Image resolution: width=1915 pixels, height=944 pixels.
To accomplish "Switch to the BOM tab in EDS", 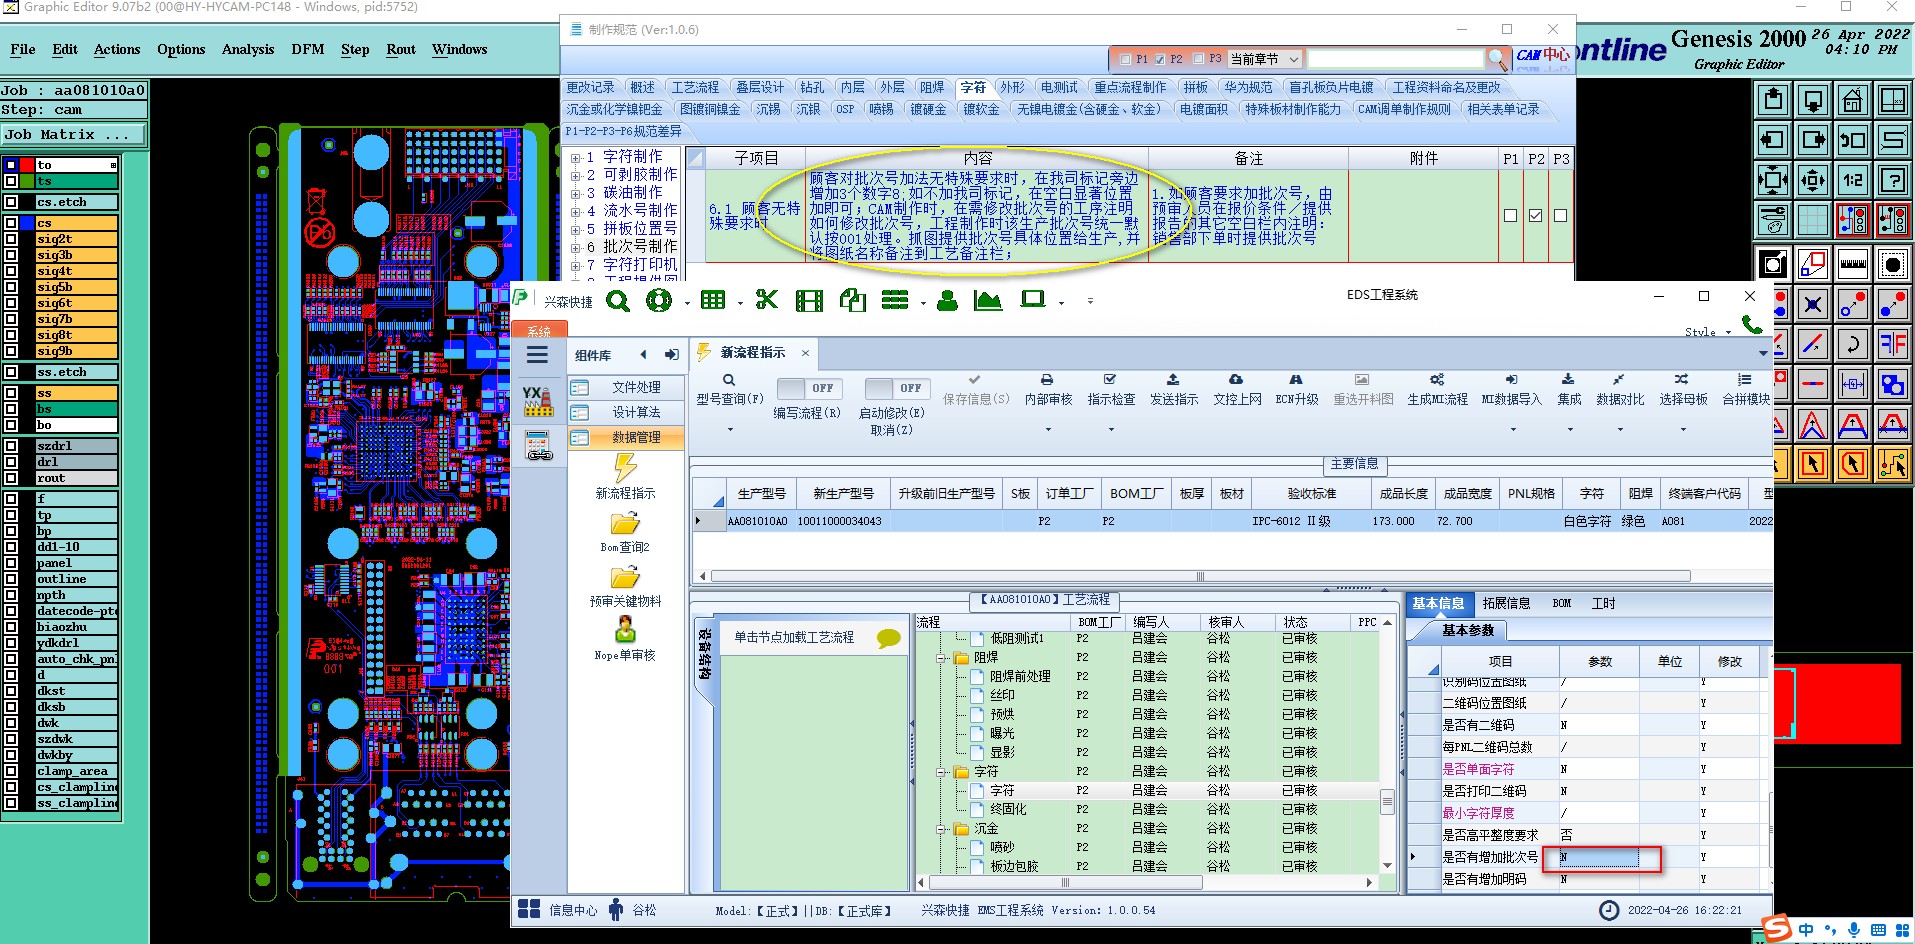I will [1562, 603].
